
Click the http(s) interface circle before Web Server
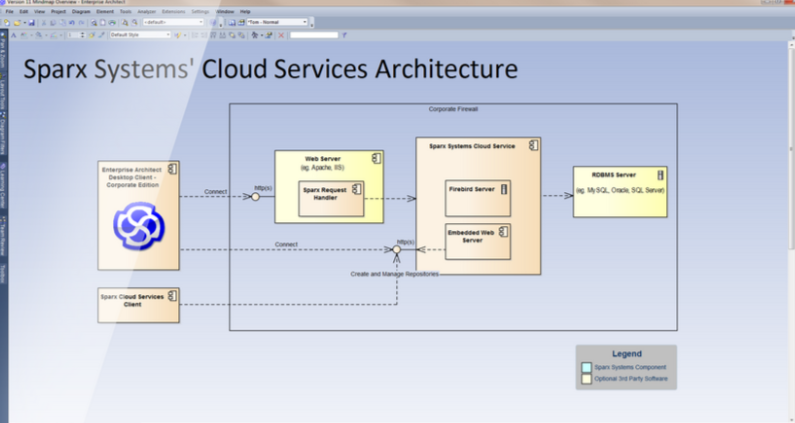[256, 196]
